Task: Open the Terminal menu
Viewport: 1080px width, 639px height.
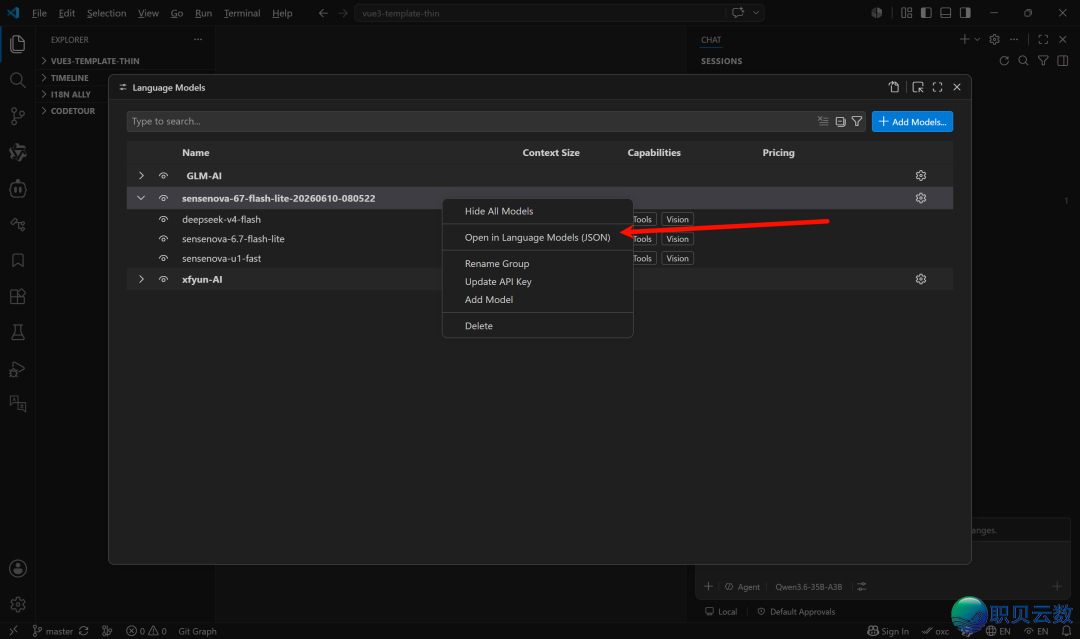Action: click(242, 13)
